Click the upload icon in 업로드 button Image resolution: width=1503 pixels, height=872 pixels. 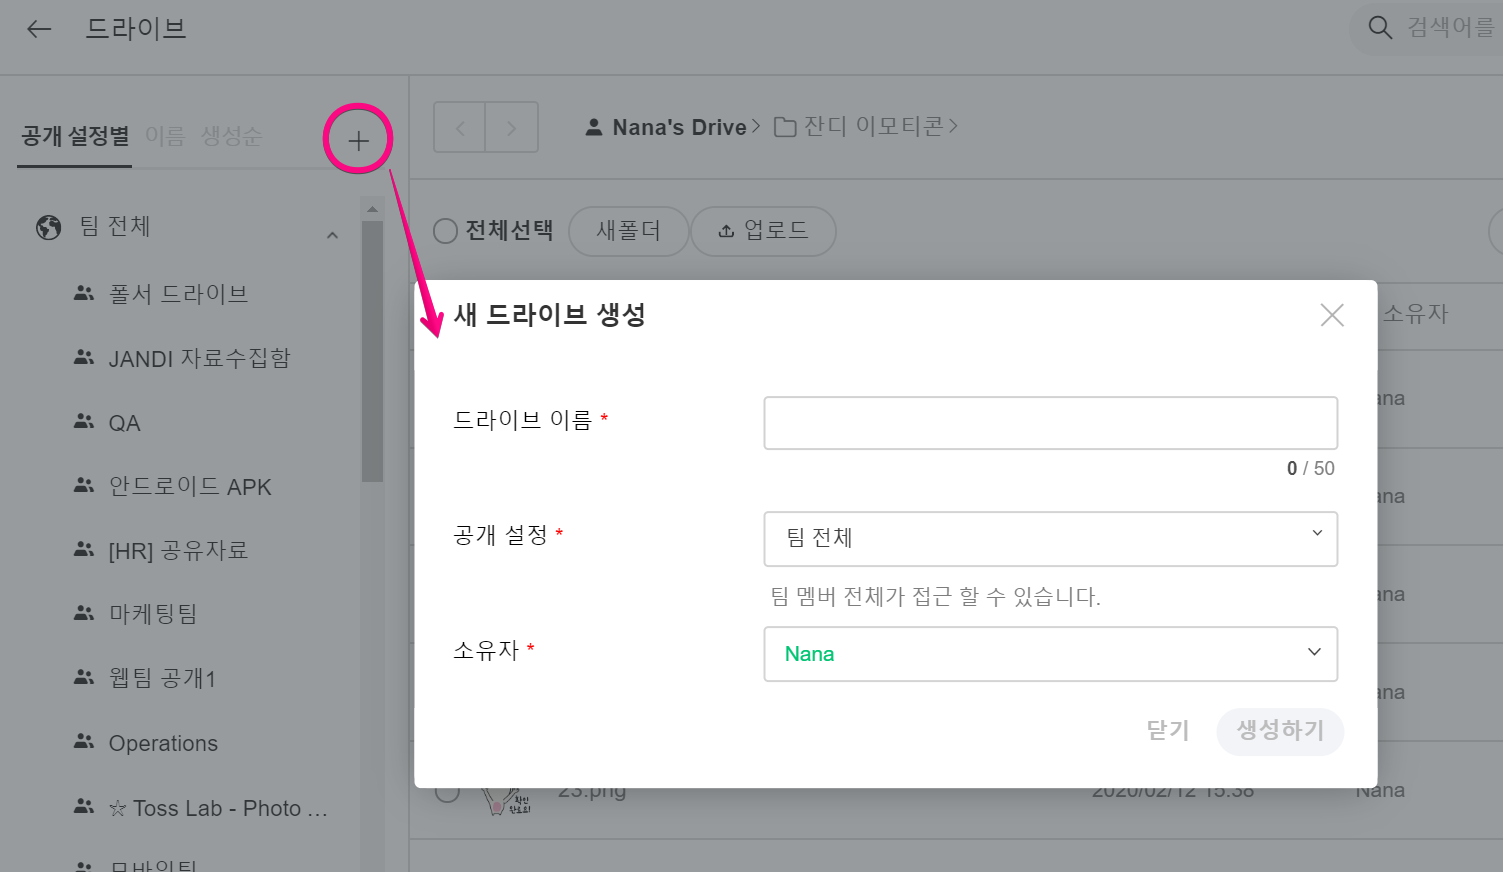727,231
